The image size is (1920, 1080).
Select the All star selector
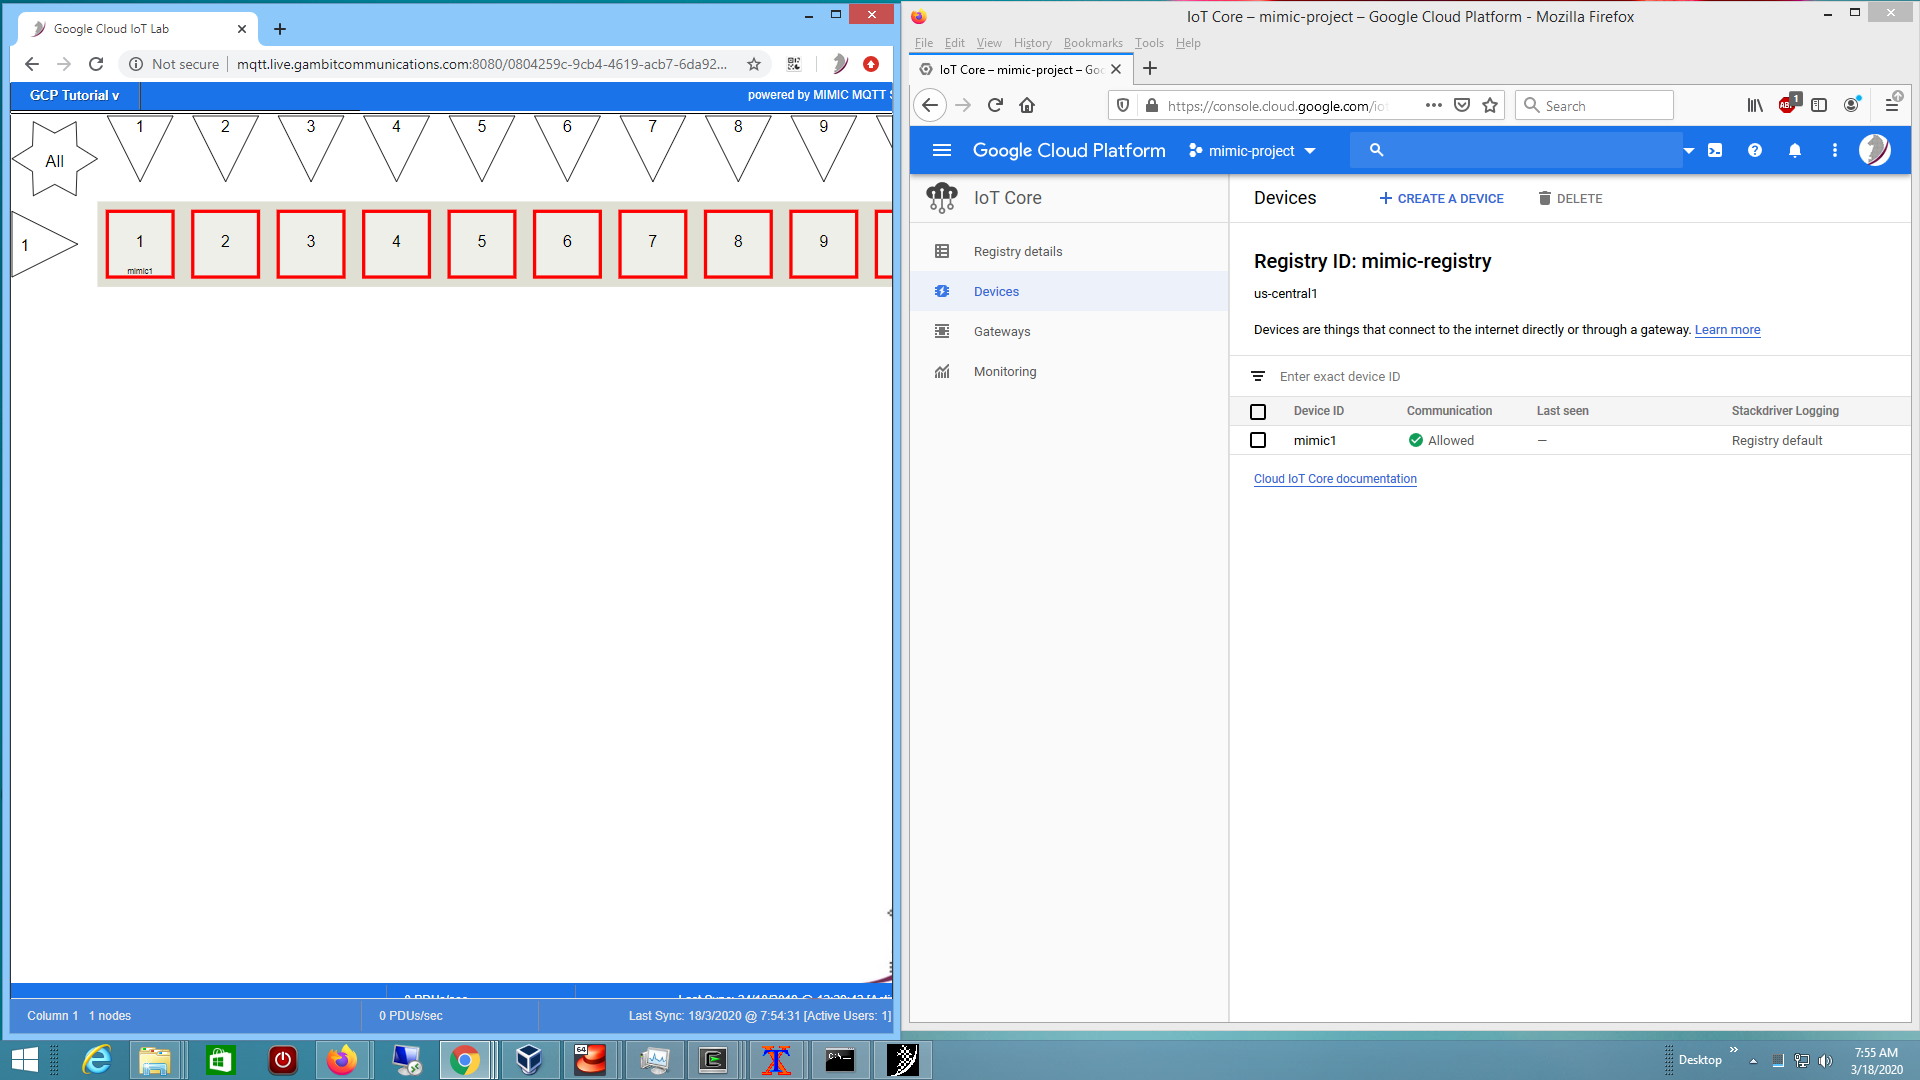tap(54, 160)
